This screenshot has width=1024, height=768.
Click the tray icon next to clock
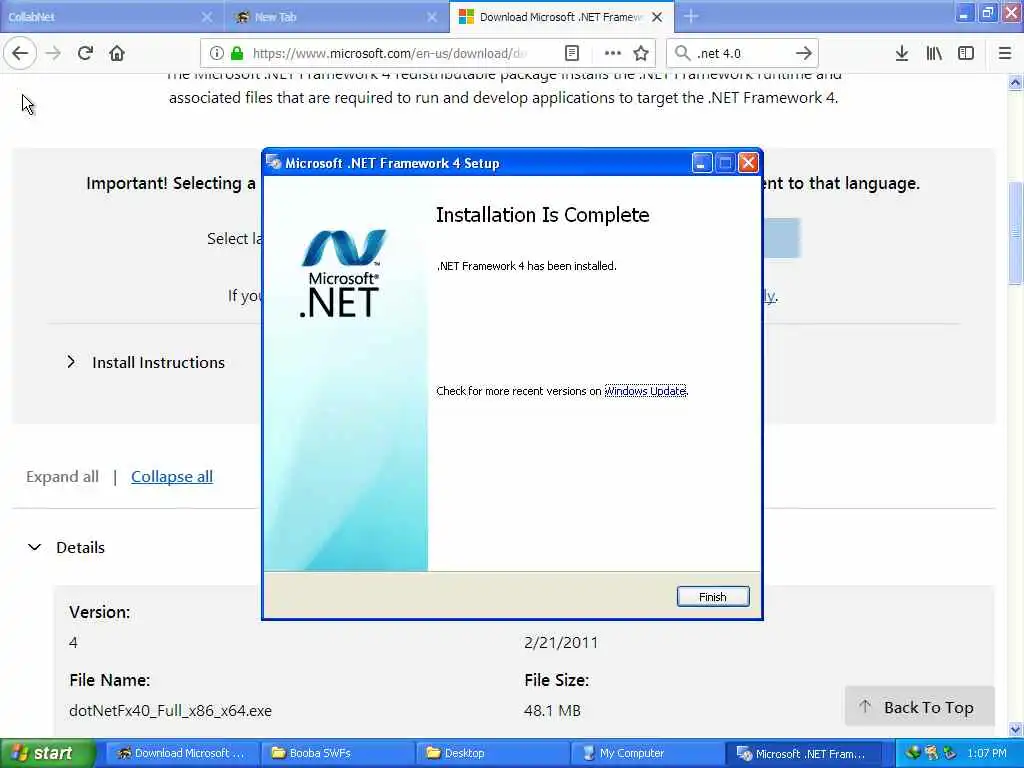(x=950, y=753)
